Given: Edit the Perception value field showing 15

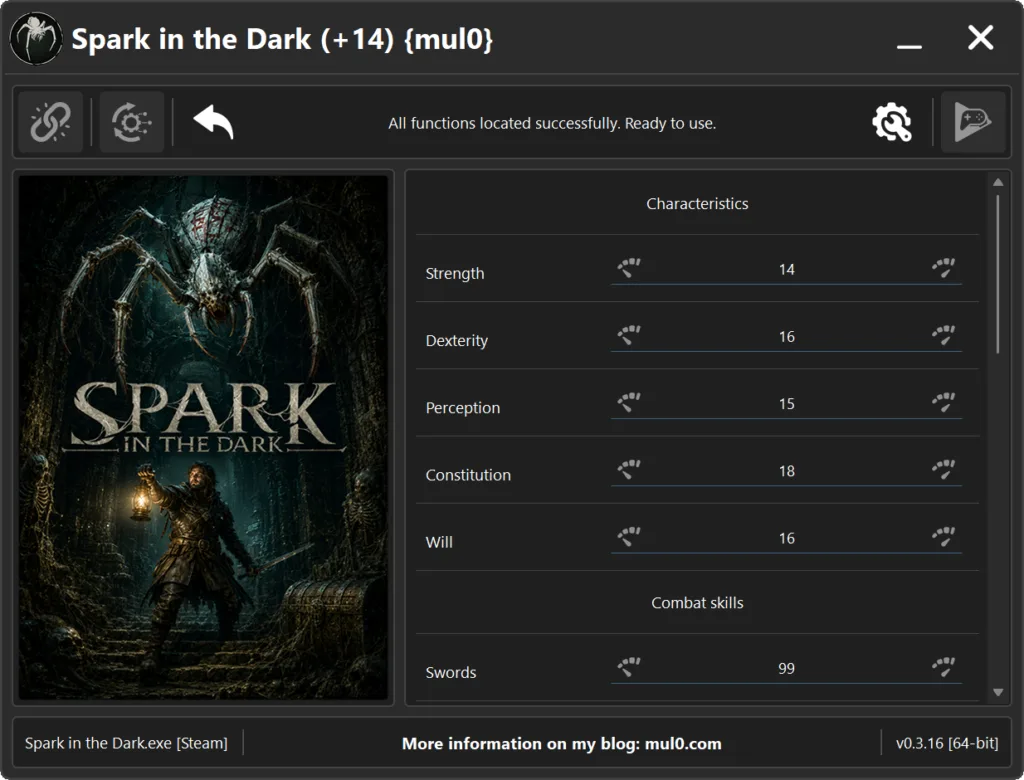Looking at the screenshot, I should 786,404.
